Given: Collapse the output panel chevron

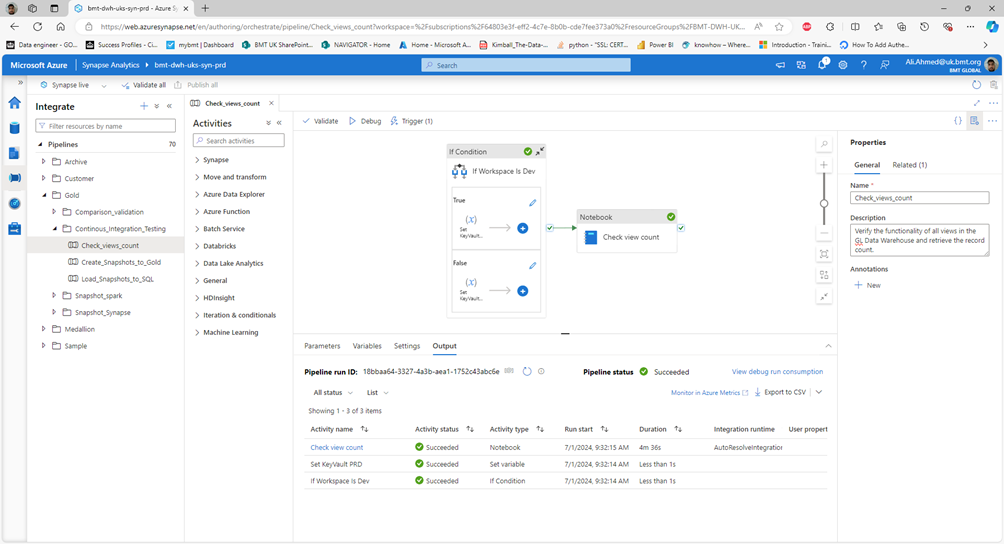Looking at the screenshot, I should [x=828, y=346].
